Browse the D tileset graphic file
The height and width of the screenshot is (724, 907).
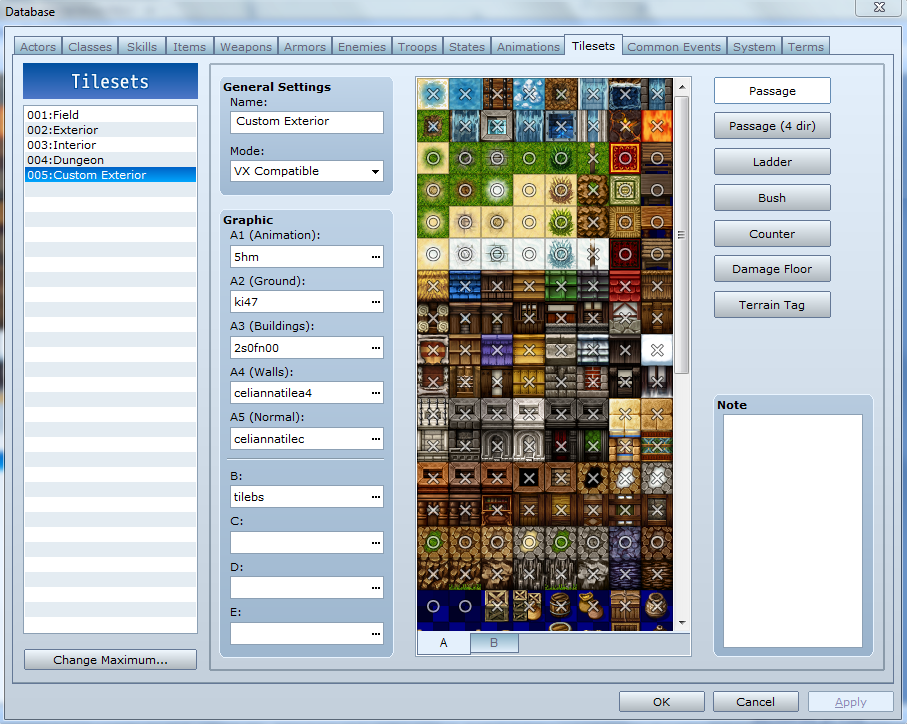point(376,588)
